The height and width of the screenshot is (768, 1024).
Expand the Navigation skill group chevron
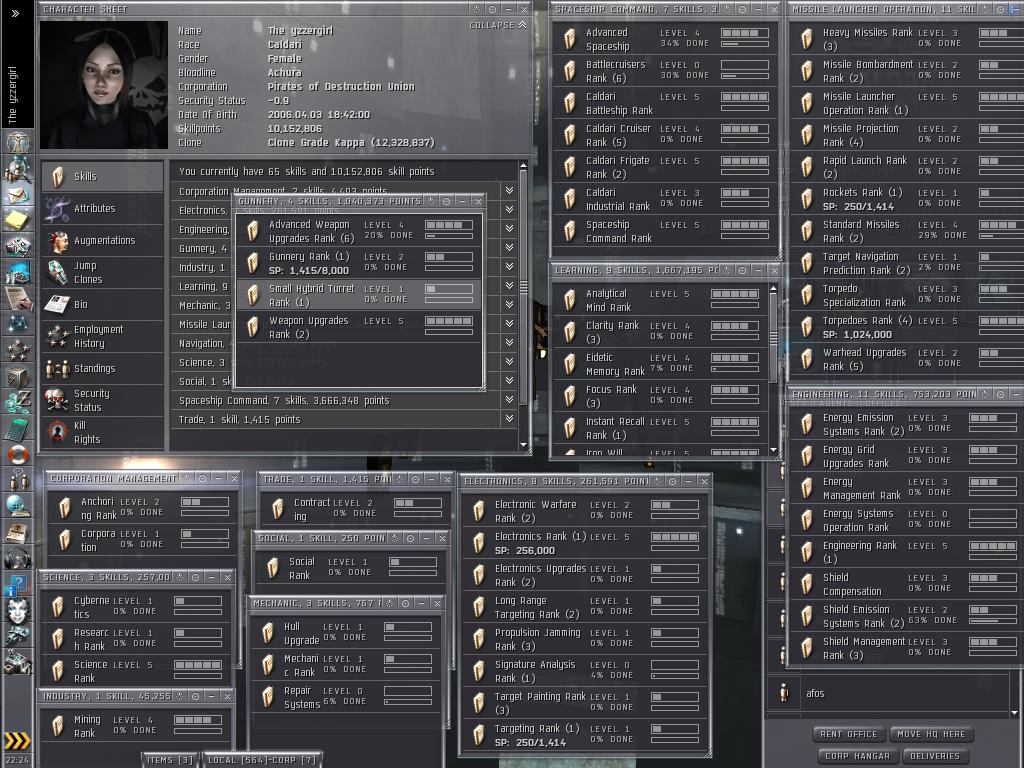click(x=509, y=342)
